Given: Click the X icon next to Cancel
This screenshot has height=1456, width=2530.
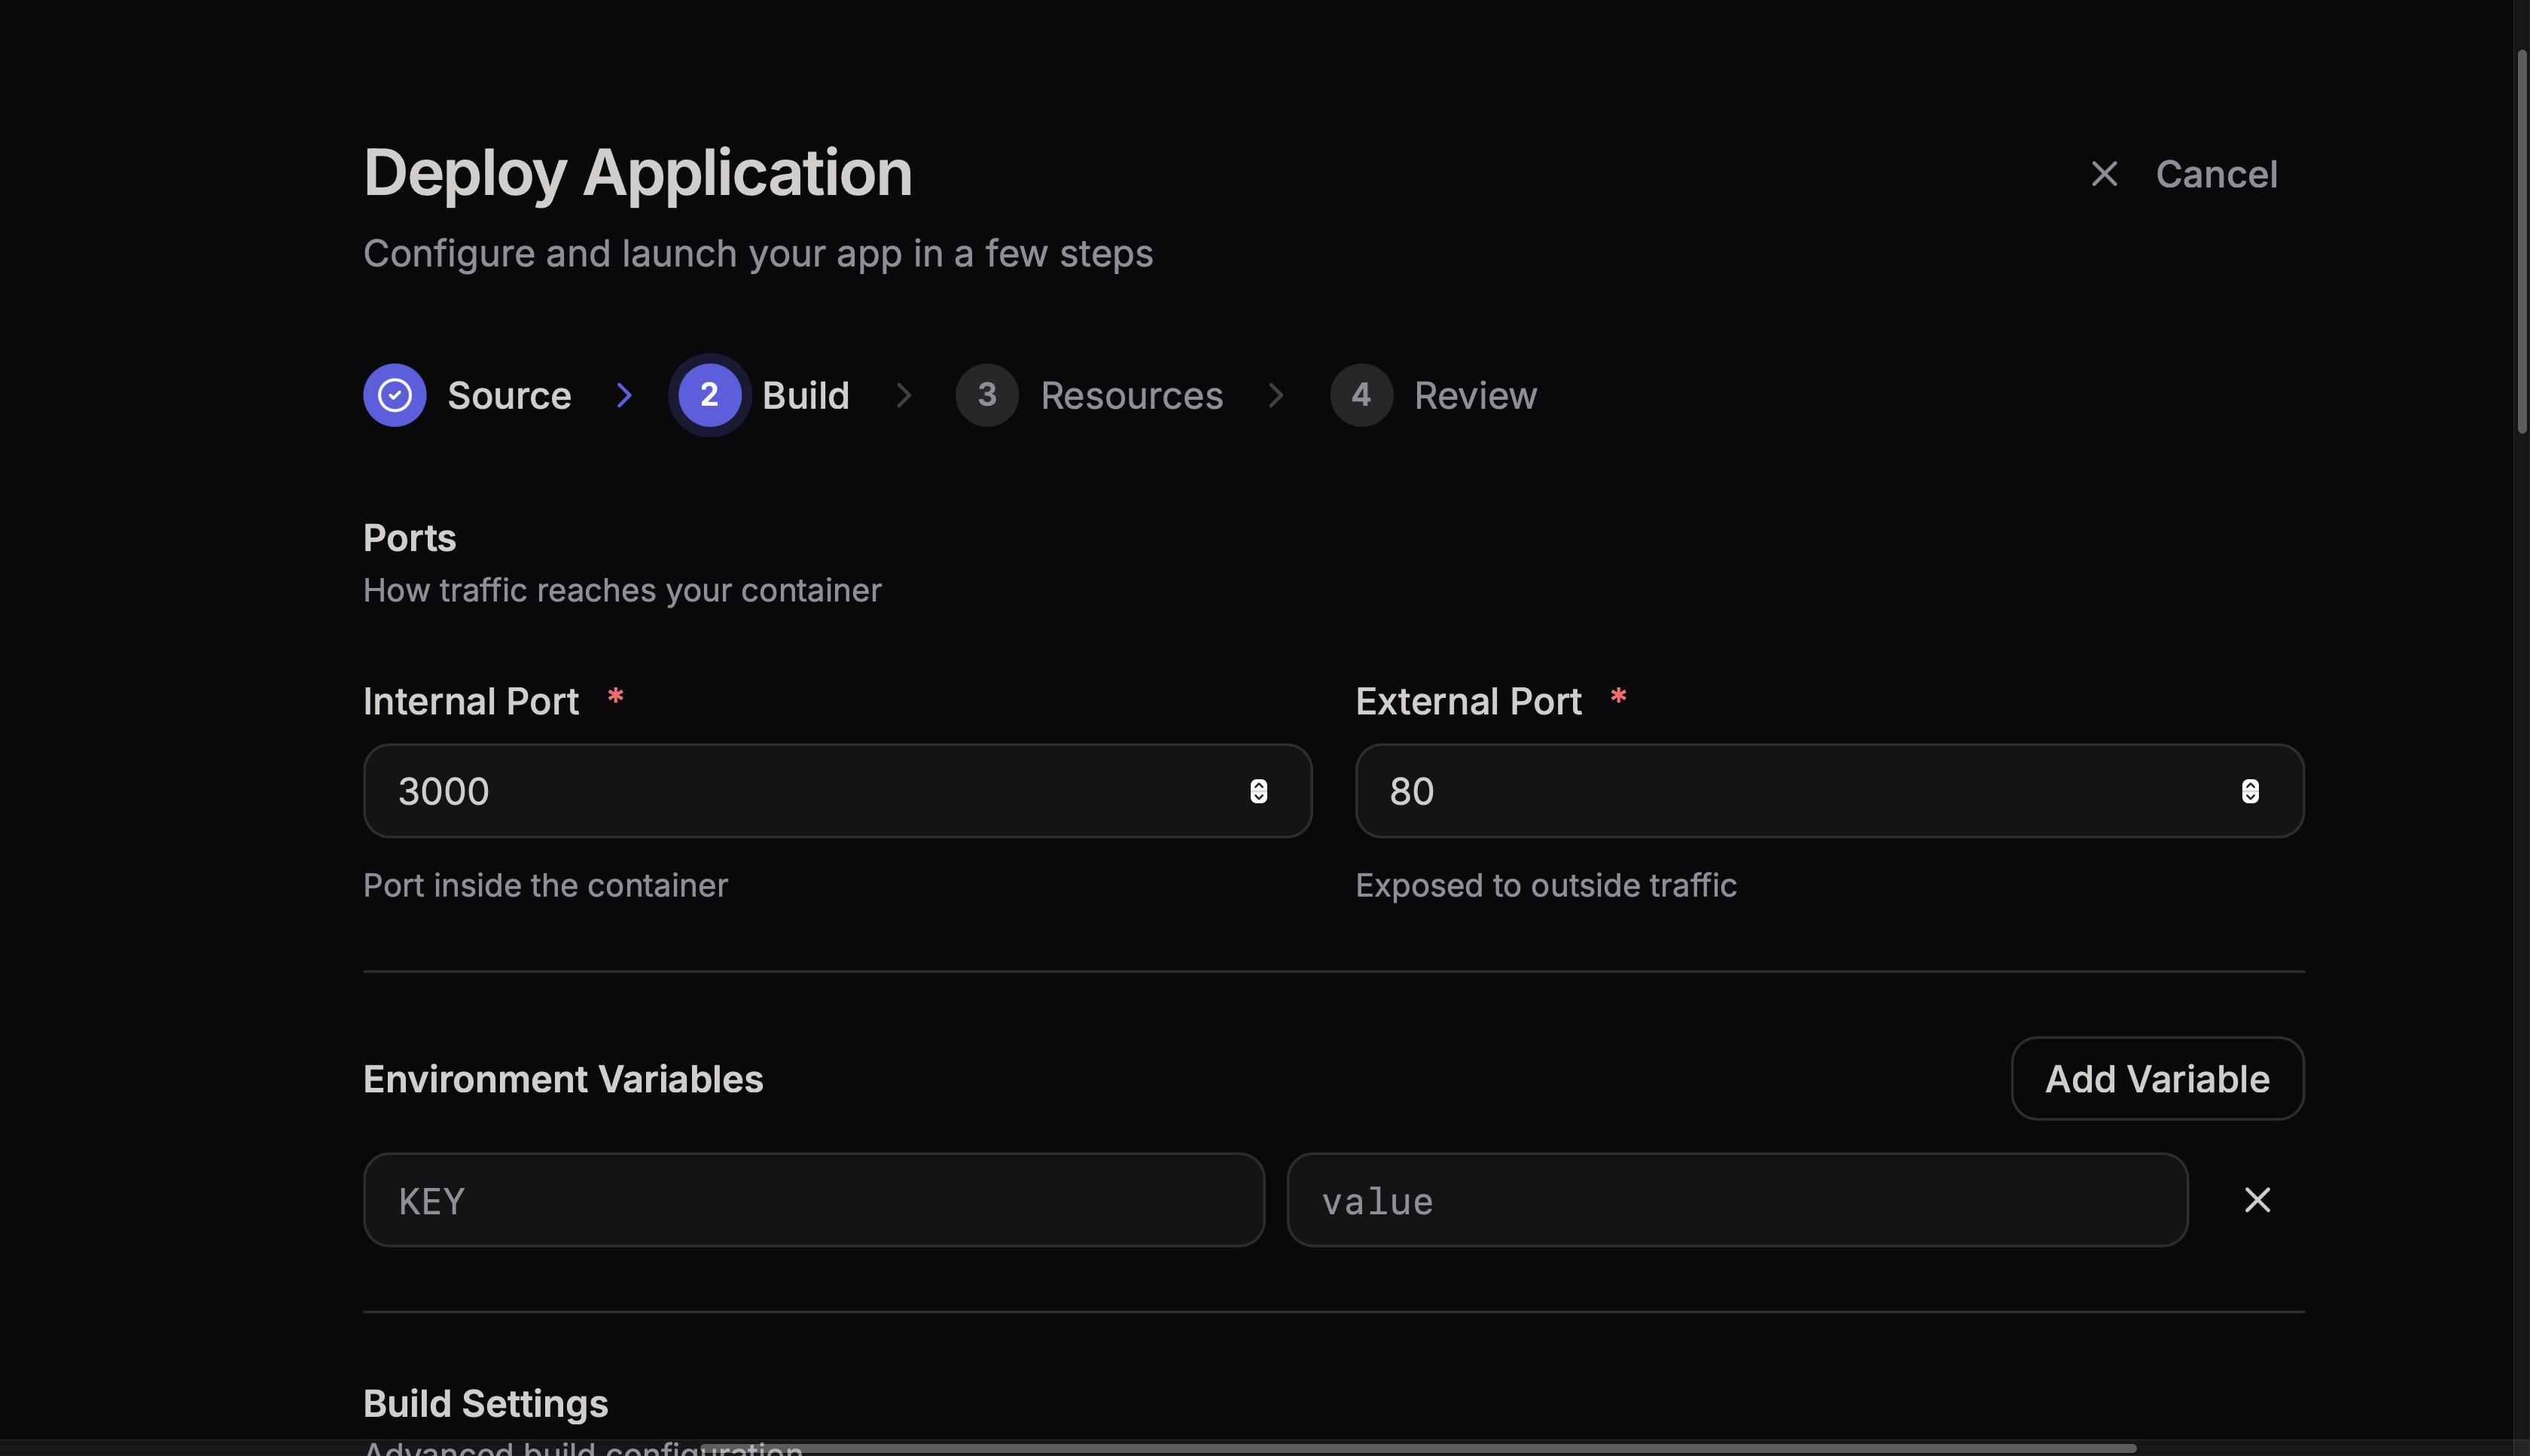Looking at the screenshot, I should point(2104,174).
